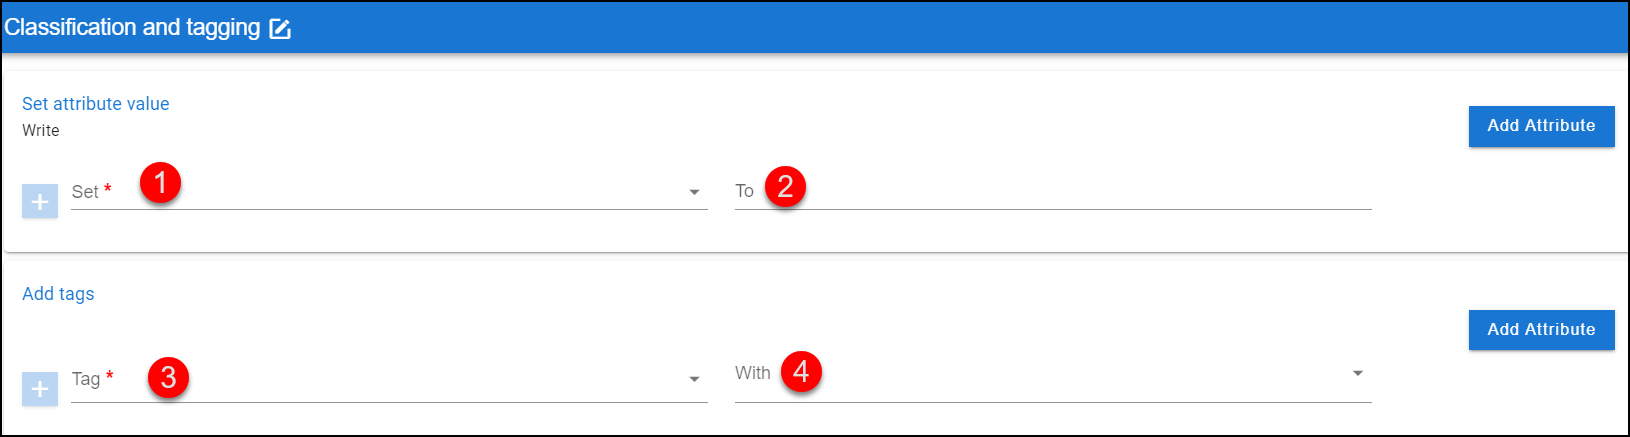Click the red circle marker numbered 4
The width and height of the screenshot is (1630, 437).
pos(801,371)
